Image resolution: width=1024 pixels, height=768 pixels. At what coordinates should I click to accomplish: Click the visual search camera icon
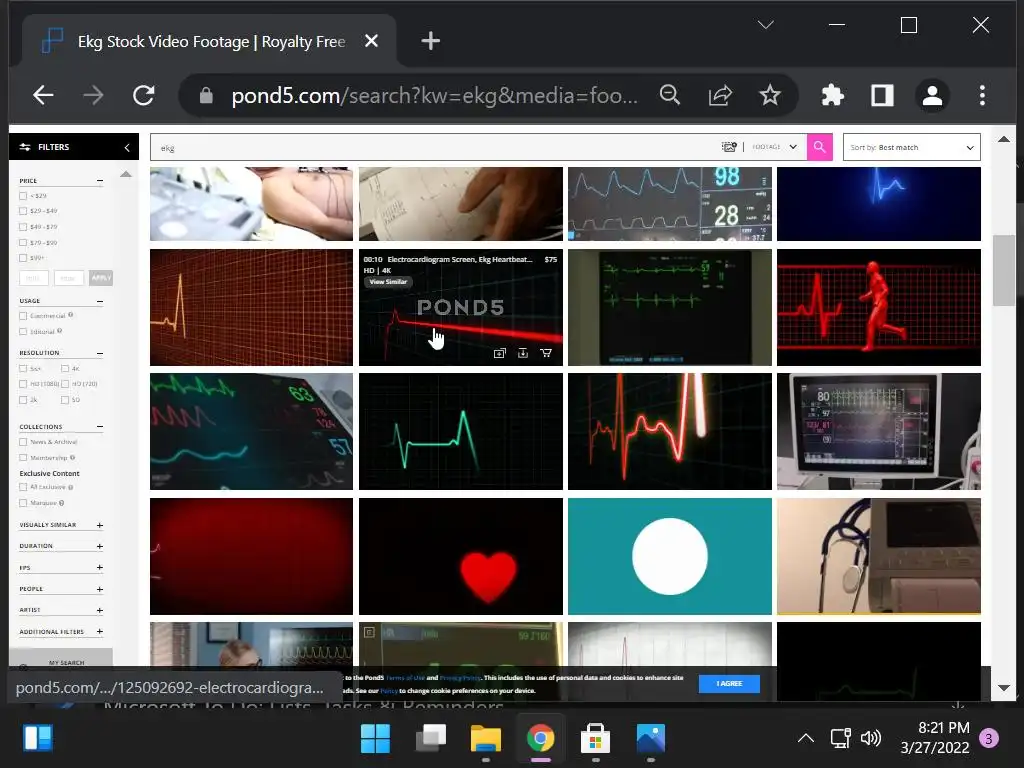click(x=729, y=147)
